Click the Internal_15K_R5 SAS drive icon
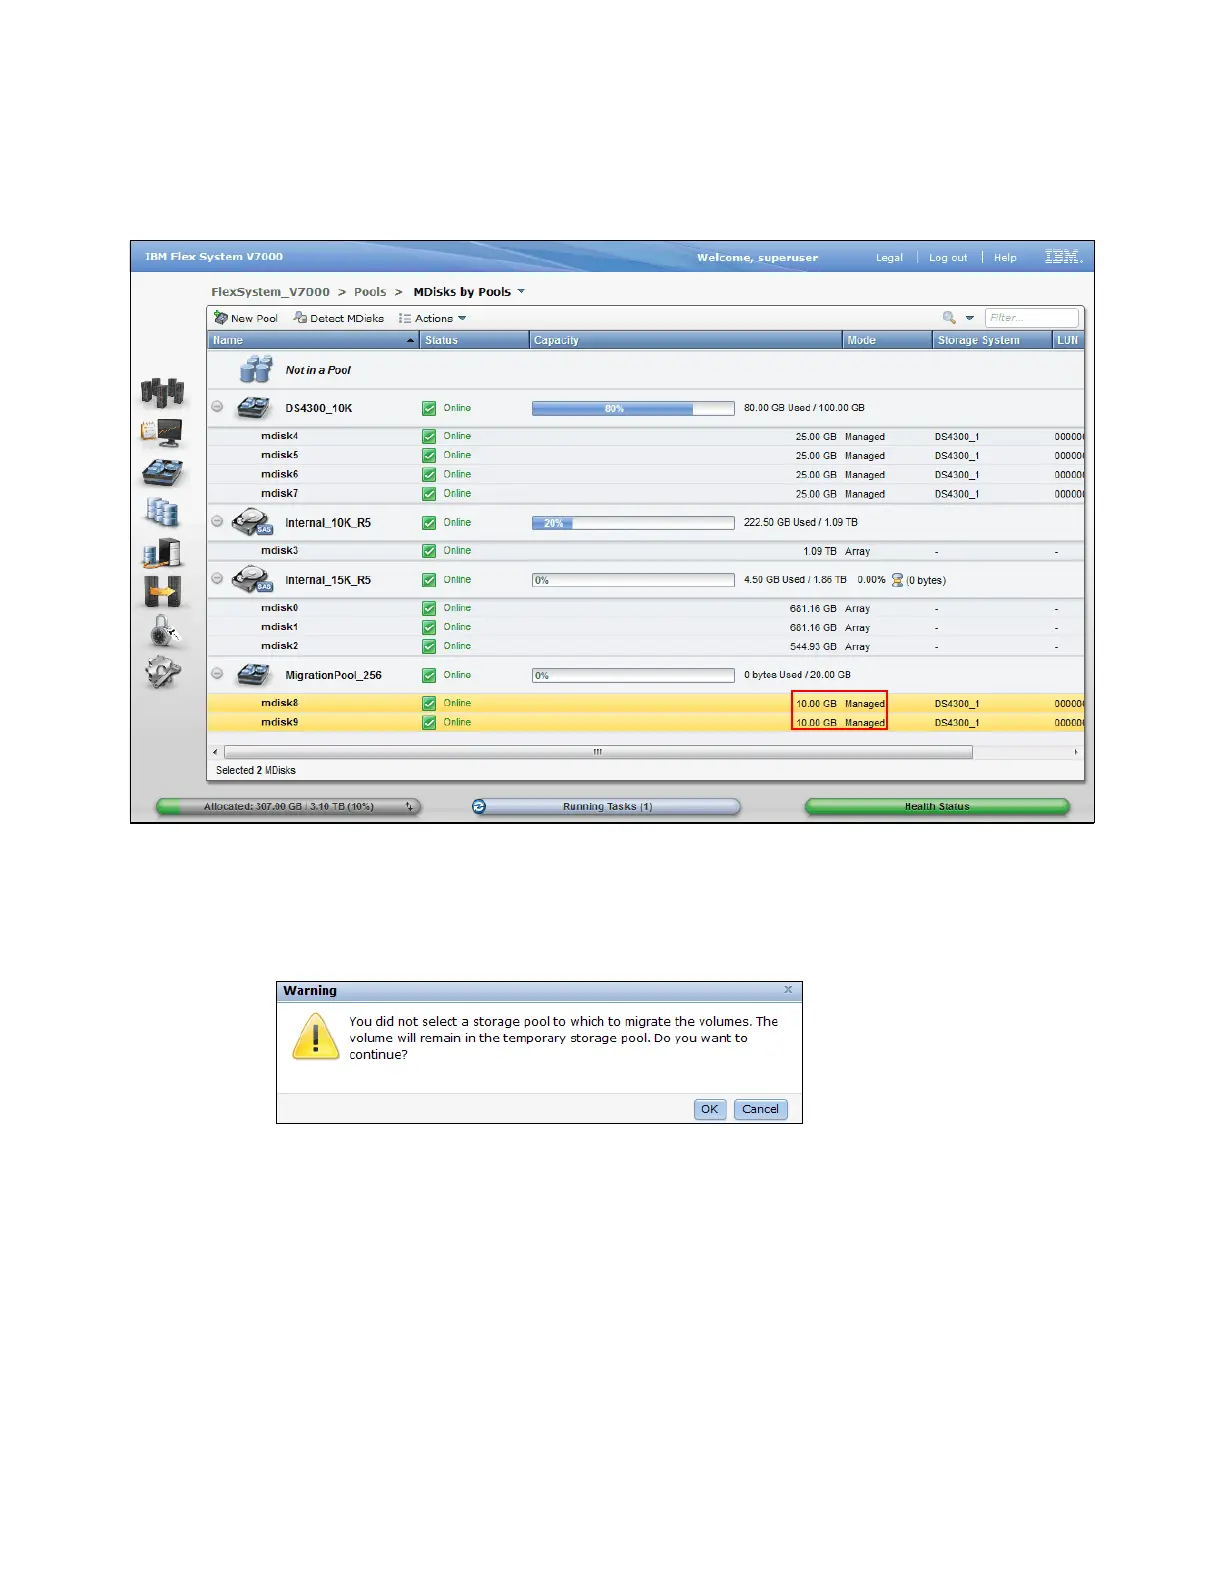The height and width of the screenshot is (1584, 1224). (252, 580)
